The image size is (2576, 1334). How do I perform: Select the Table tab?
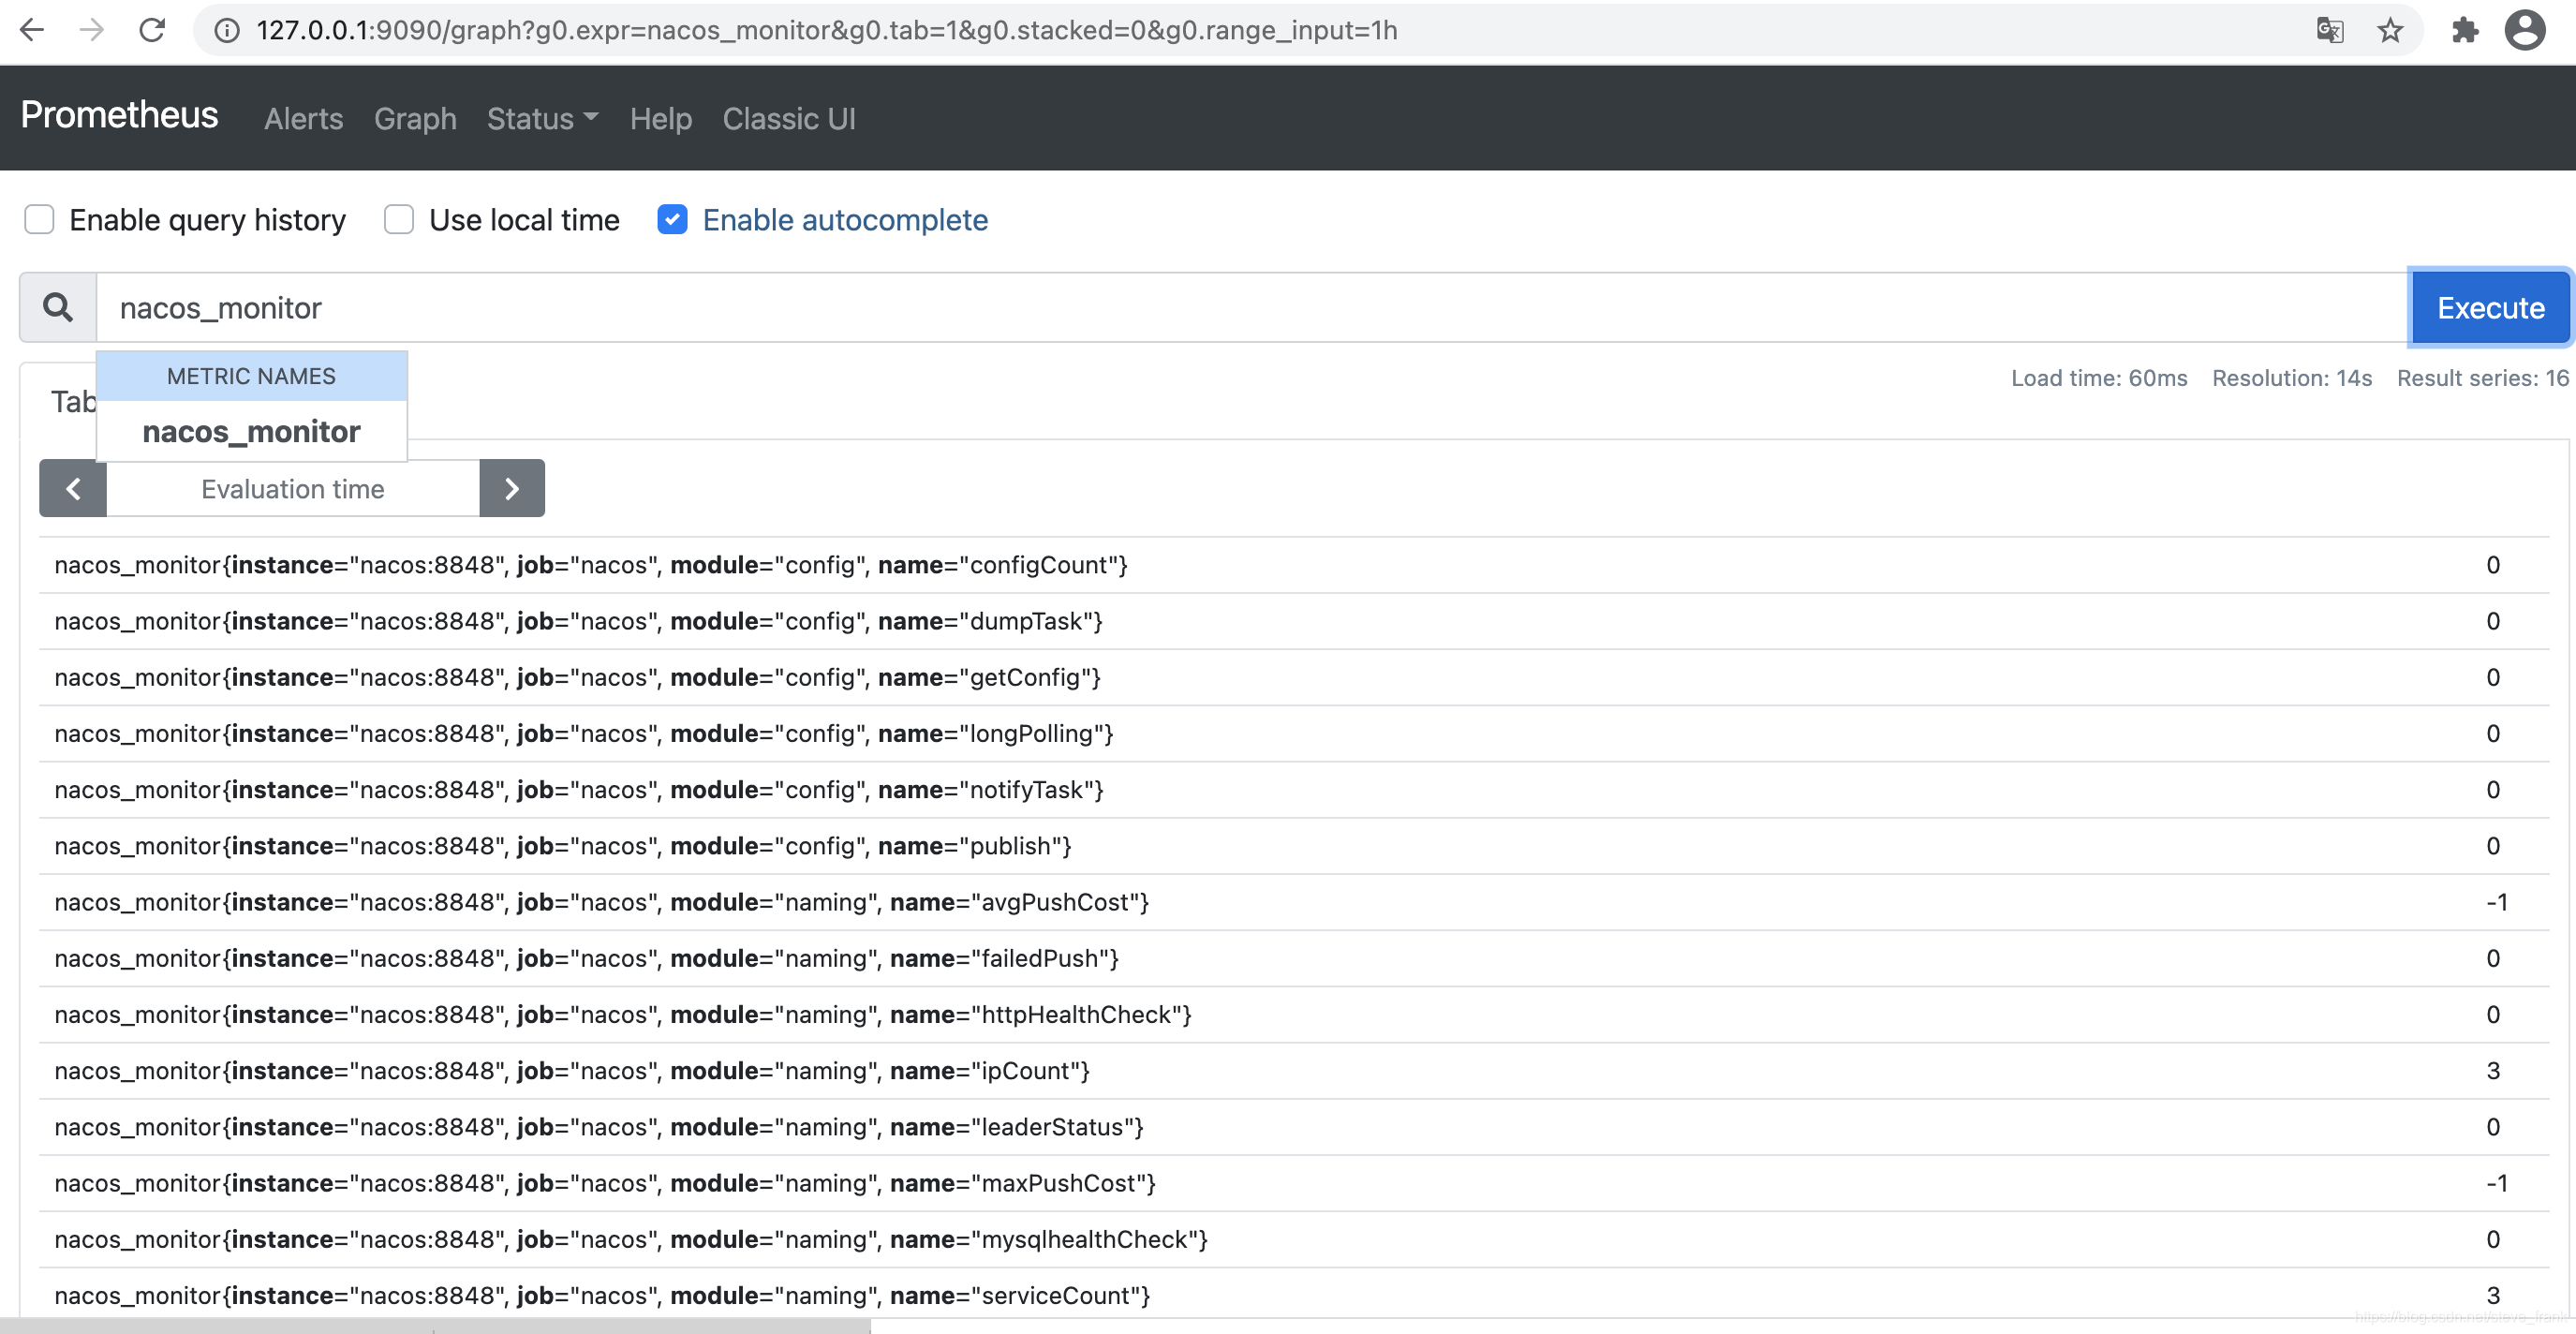[73, 401]
